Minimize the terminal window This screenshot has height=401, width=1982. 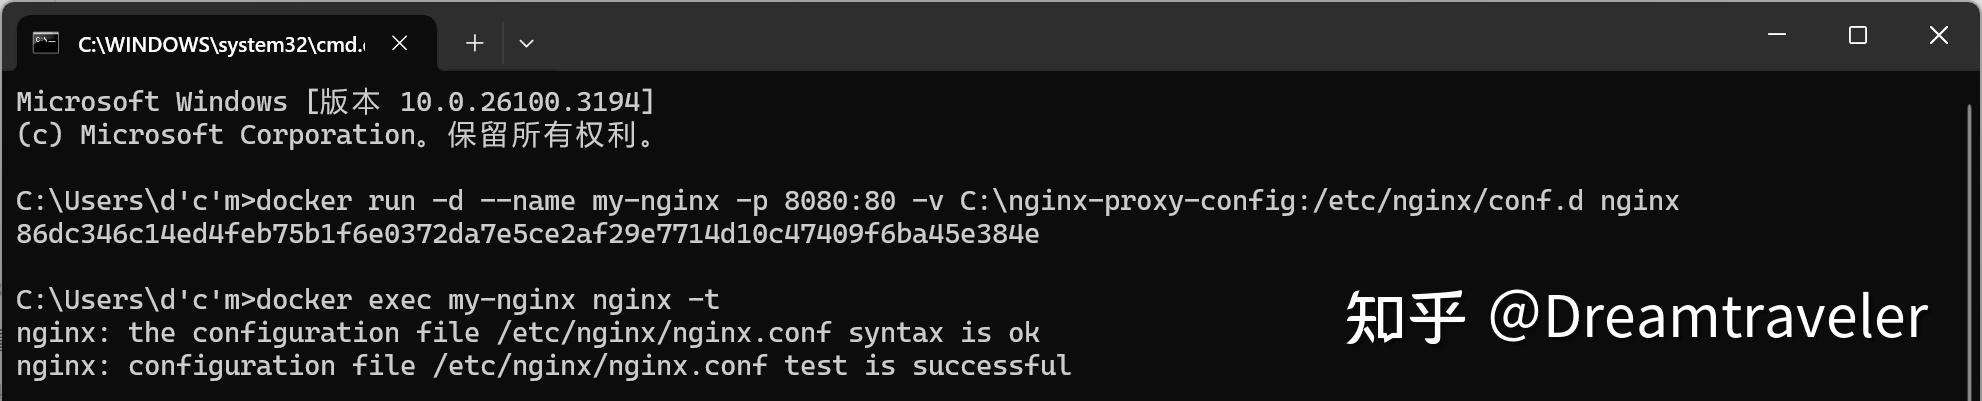[1777, 36]
